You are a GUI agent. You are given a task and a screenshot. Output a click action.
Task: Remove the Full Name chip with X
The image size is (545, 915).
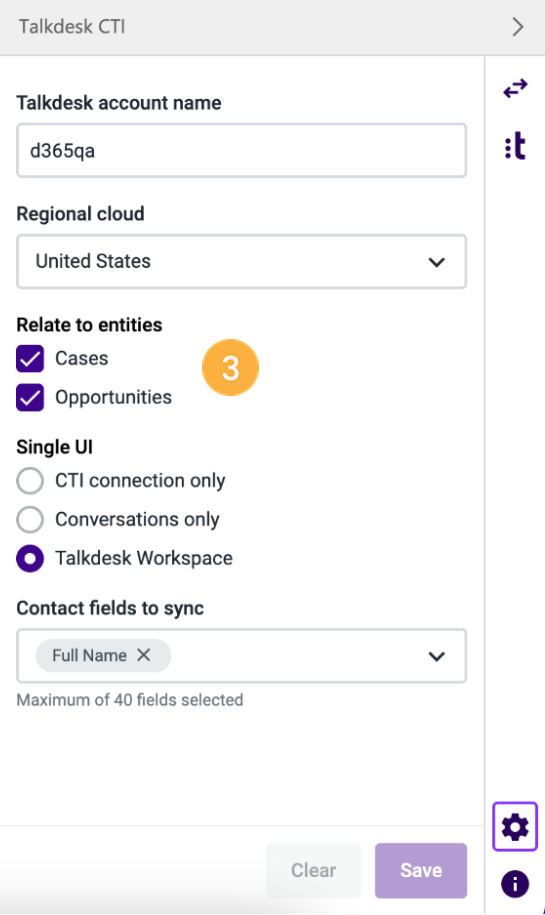[x=144, y=655]
